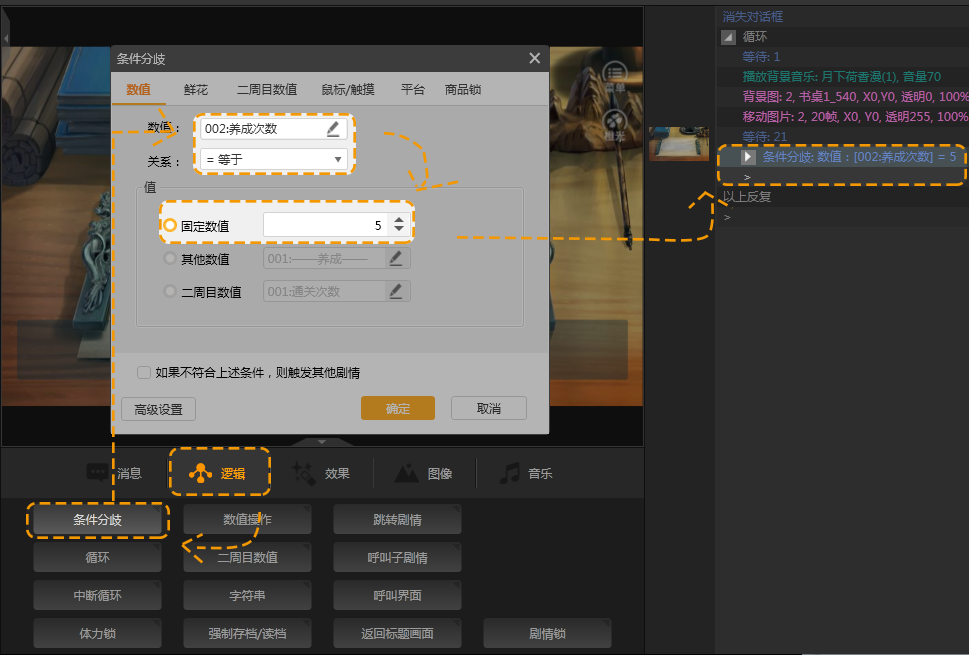This screenshot has width=969, height=655.
Task: Select the 固定数值 radio button
Action: coord(170,226)
